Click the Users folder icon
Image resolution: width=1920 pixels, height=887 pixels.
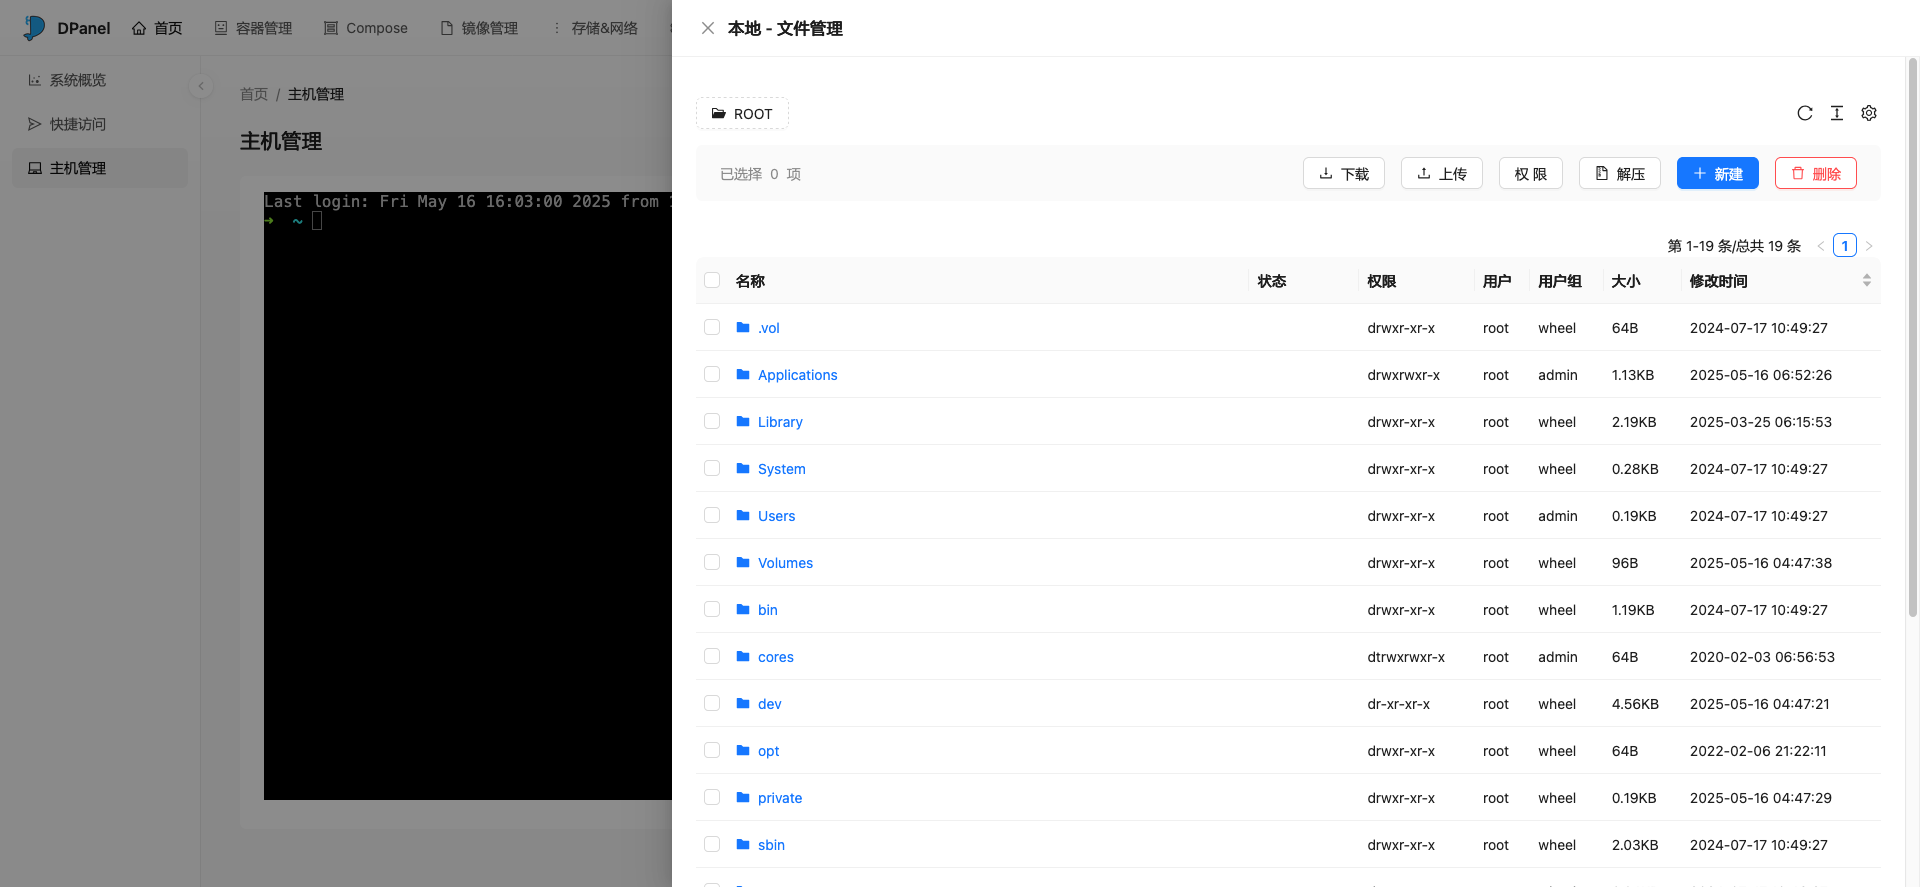tap(743, 515)
